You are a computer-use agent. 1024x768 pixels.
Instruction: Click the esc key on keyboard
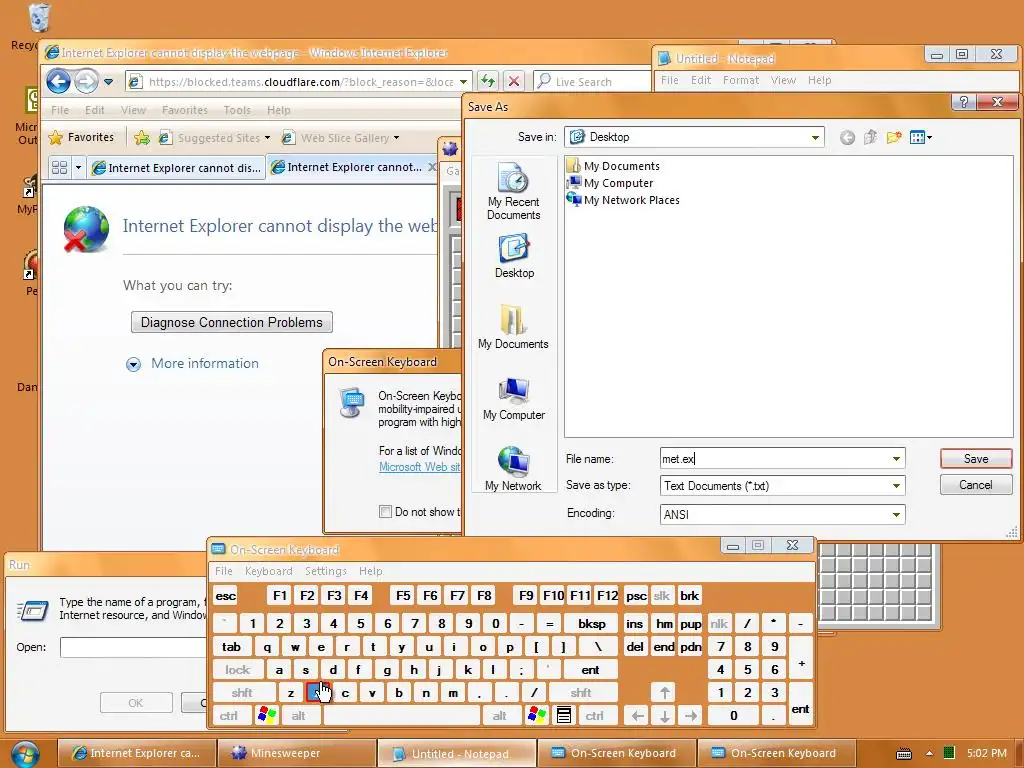(x=226, y=596)
